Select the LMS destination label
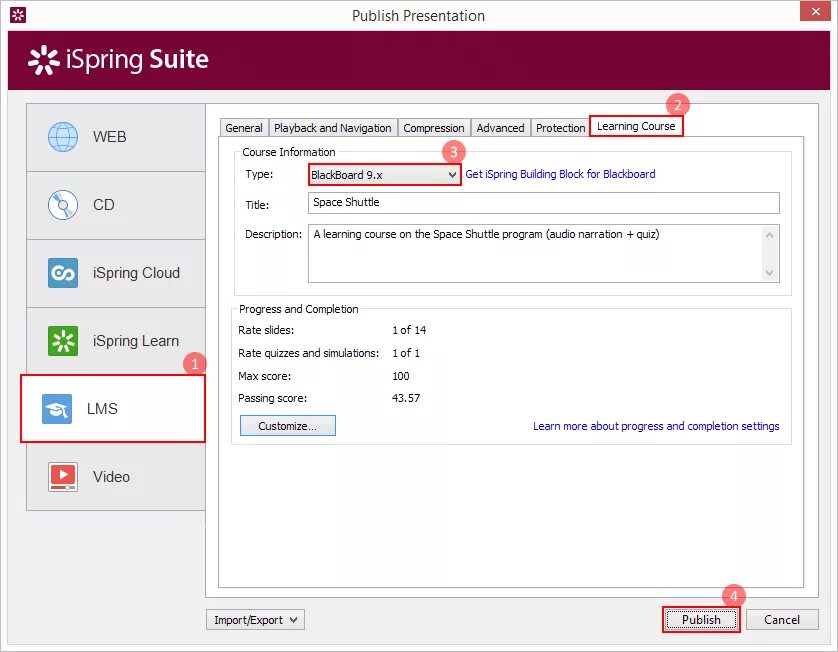This screenshot has width=838, height=652. [102, 409]
